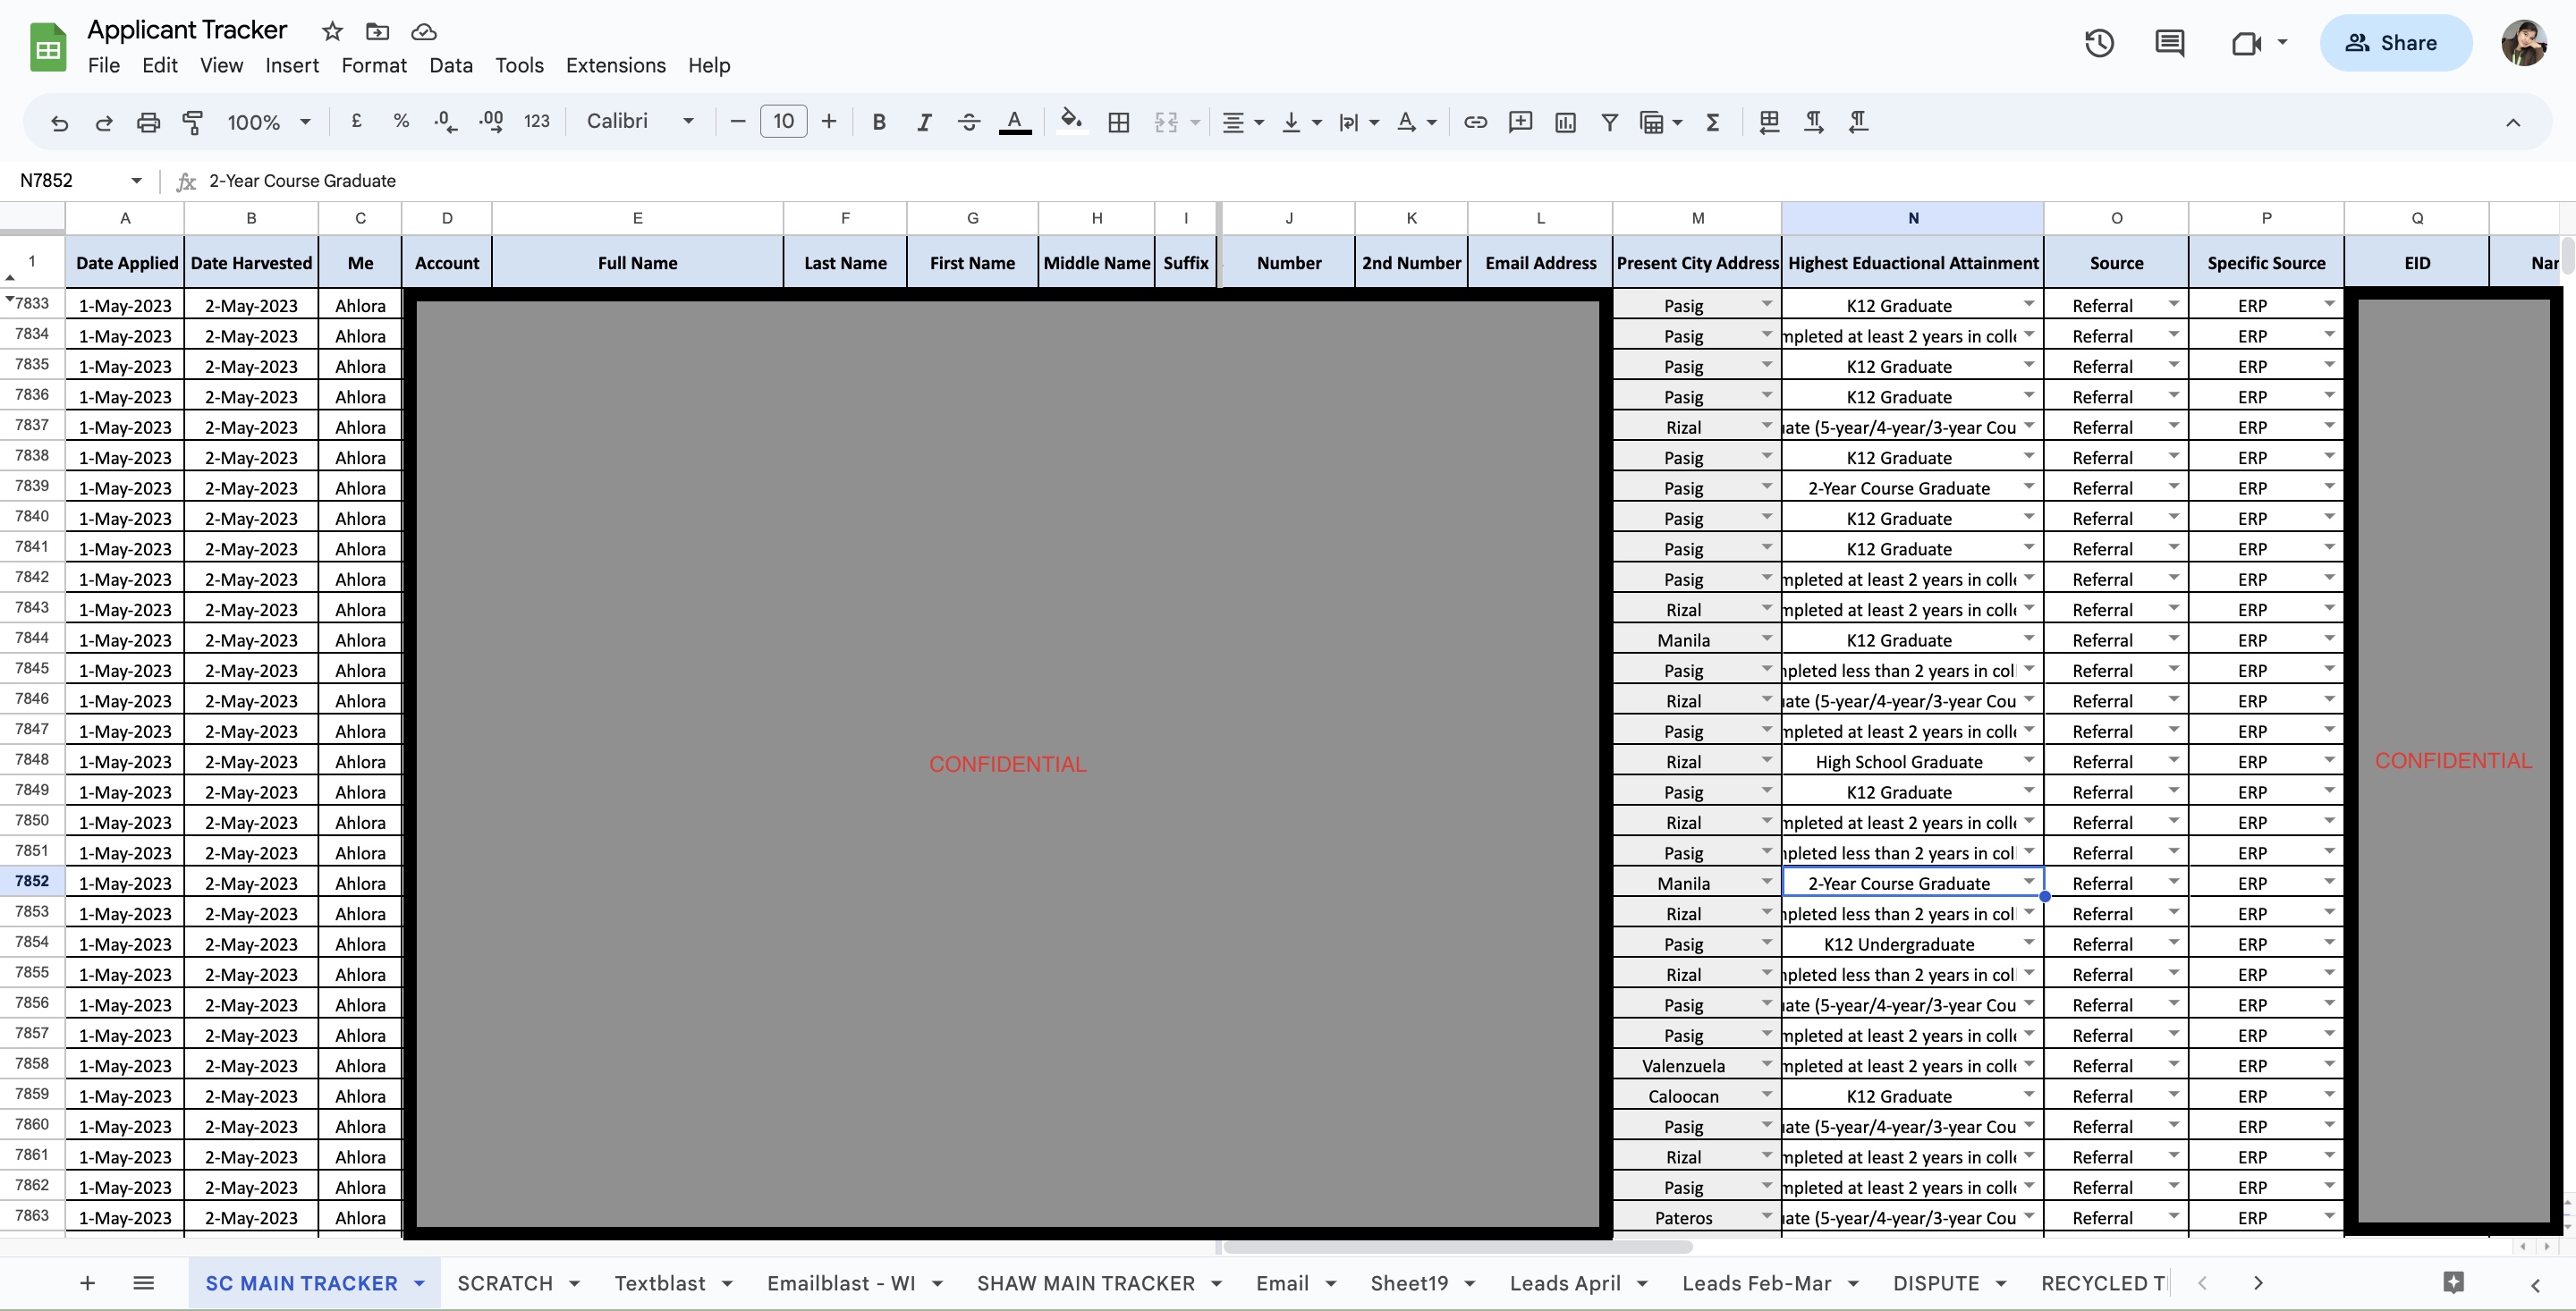The height and width of the screenshot is (1311, 2576).
Task: Open the Calibri font dropdown
Action: (640, 122)
